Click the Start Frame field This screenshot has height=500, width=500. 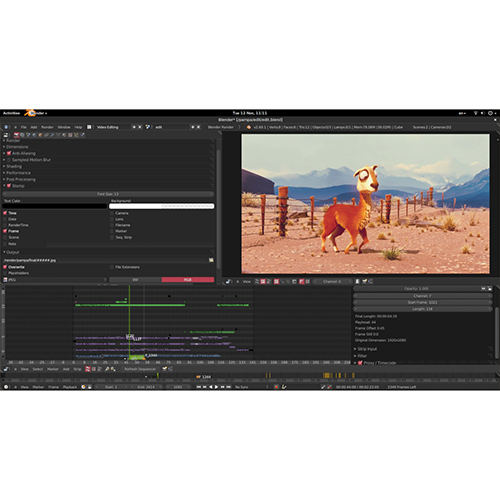point(422,302)
